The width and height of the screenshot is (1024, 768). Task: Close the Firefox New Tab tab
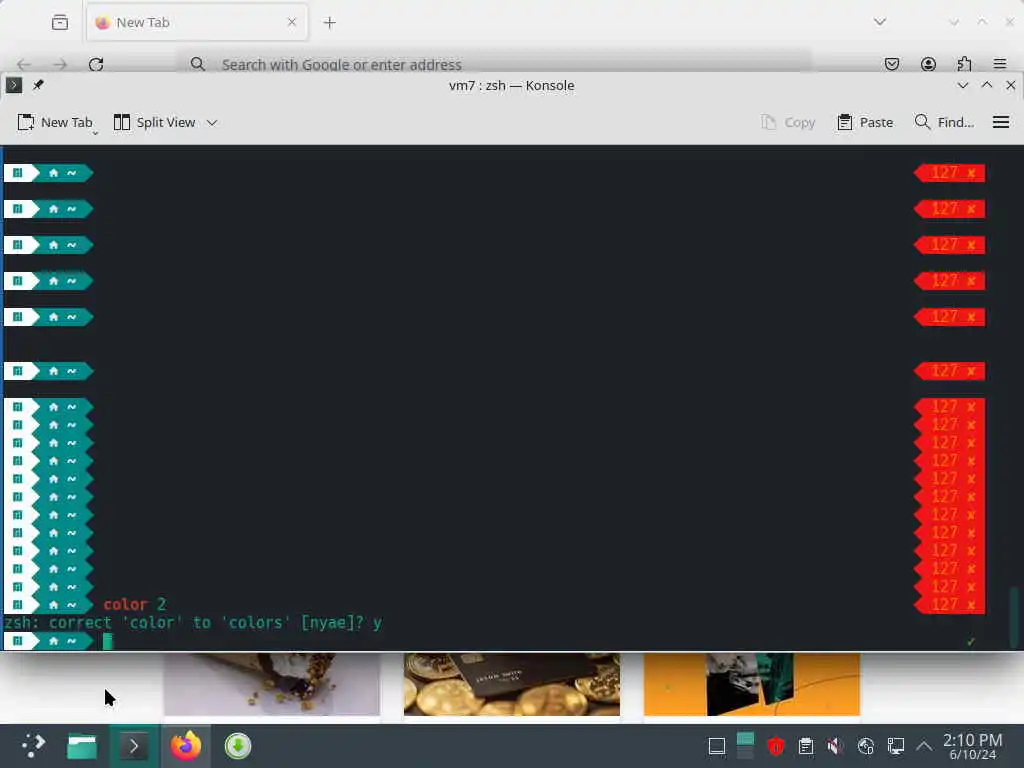[x=292, y=22]
